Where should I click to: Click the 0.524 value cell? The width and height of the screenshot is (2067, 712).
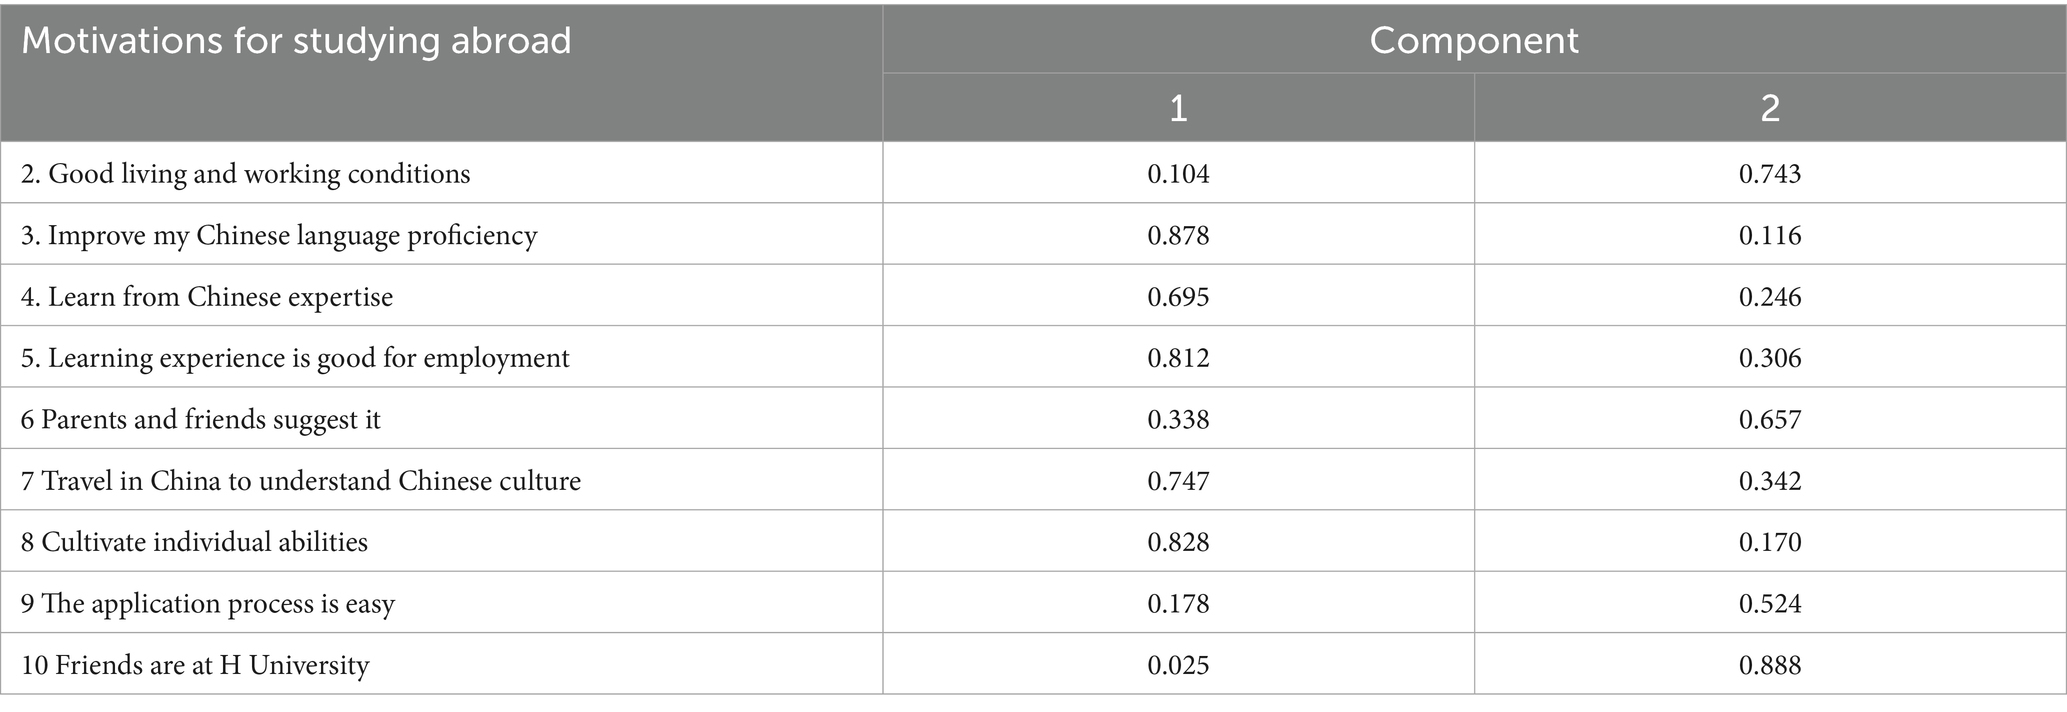(x=1770, y=604)
